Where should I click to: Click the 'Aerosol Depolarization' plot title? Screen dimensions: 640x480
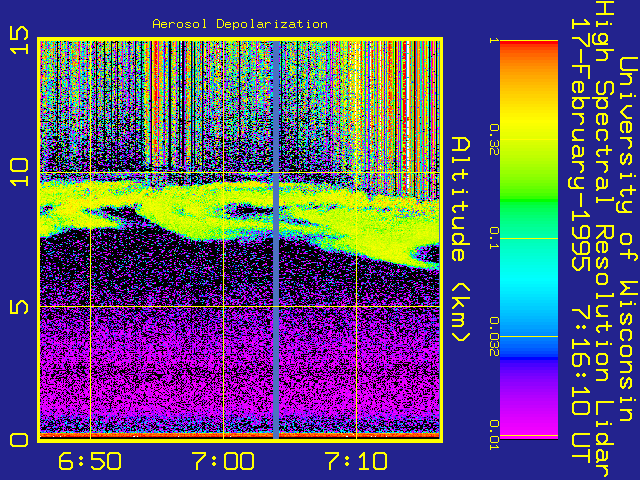(240, 24)
